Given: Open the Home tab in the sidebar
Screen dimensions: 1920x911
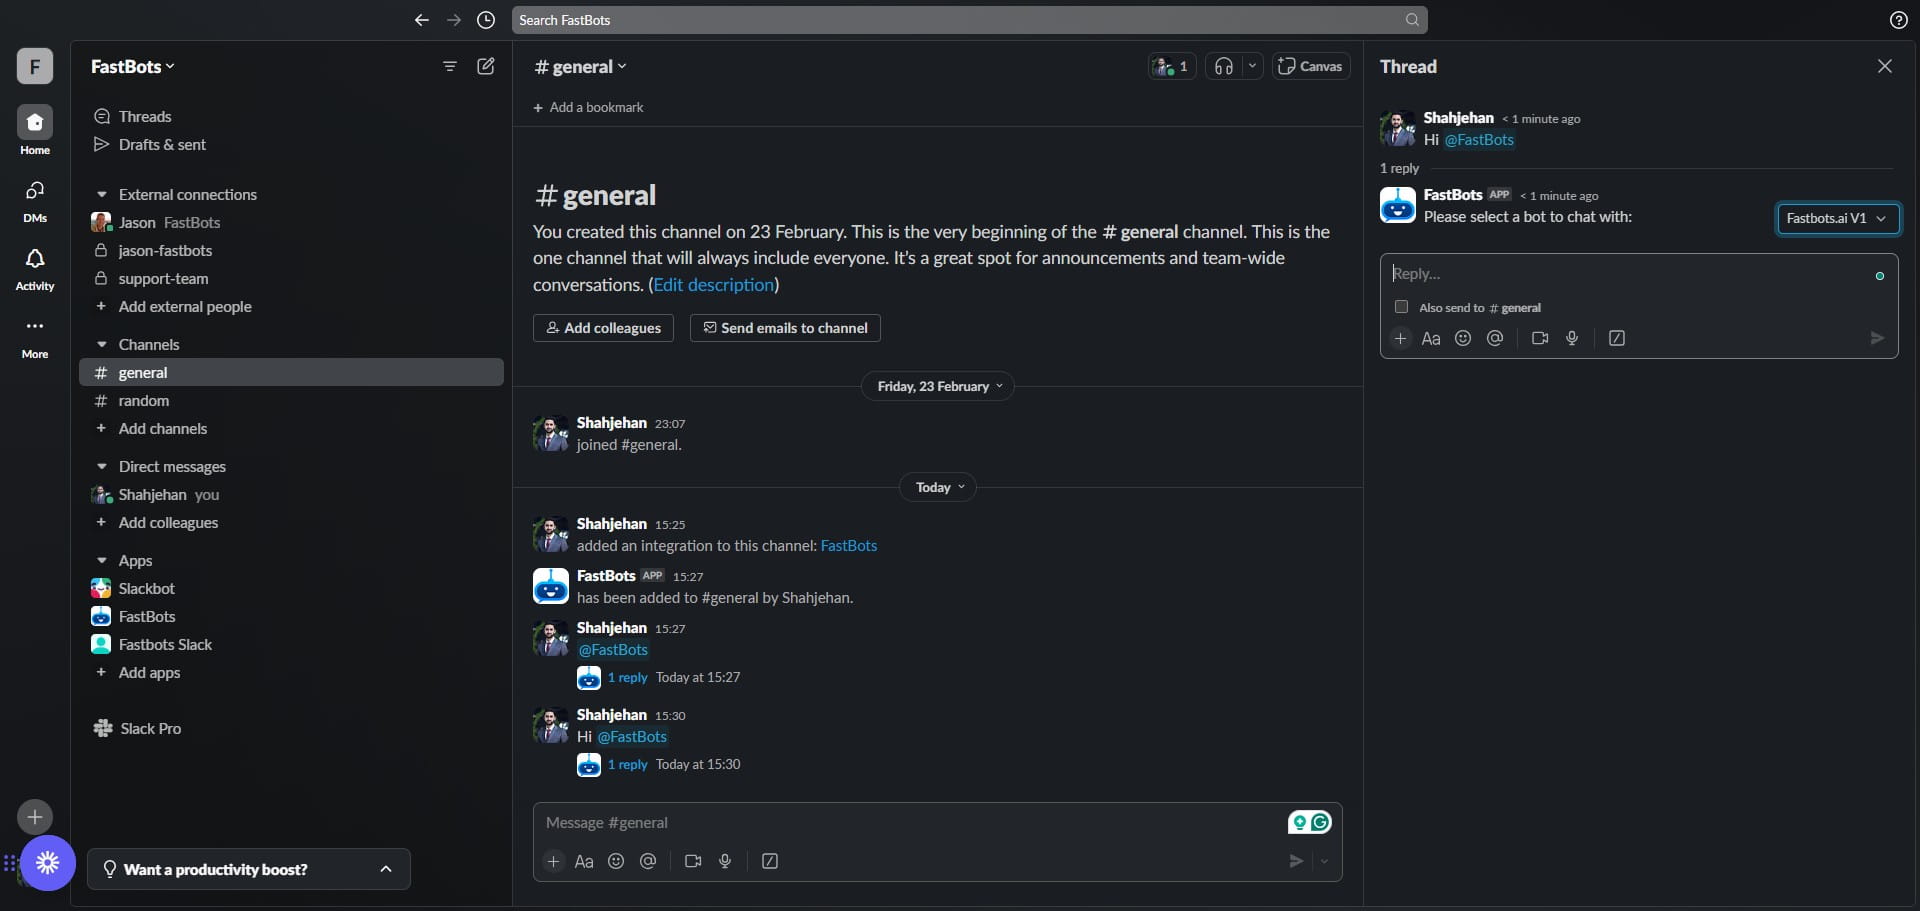Looking at the screenshot, I should [35, 131].
